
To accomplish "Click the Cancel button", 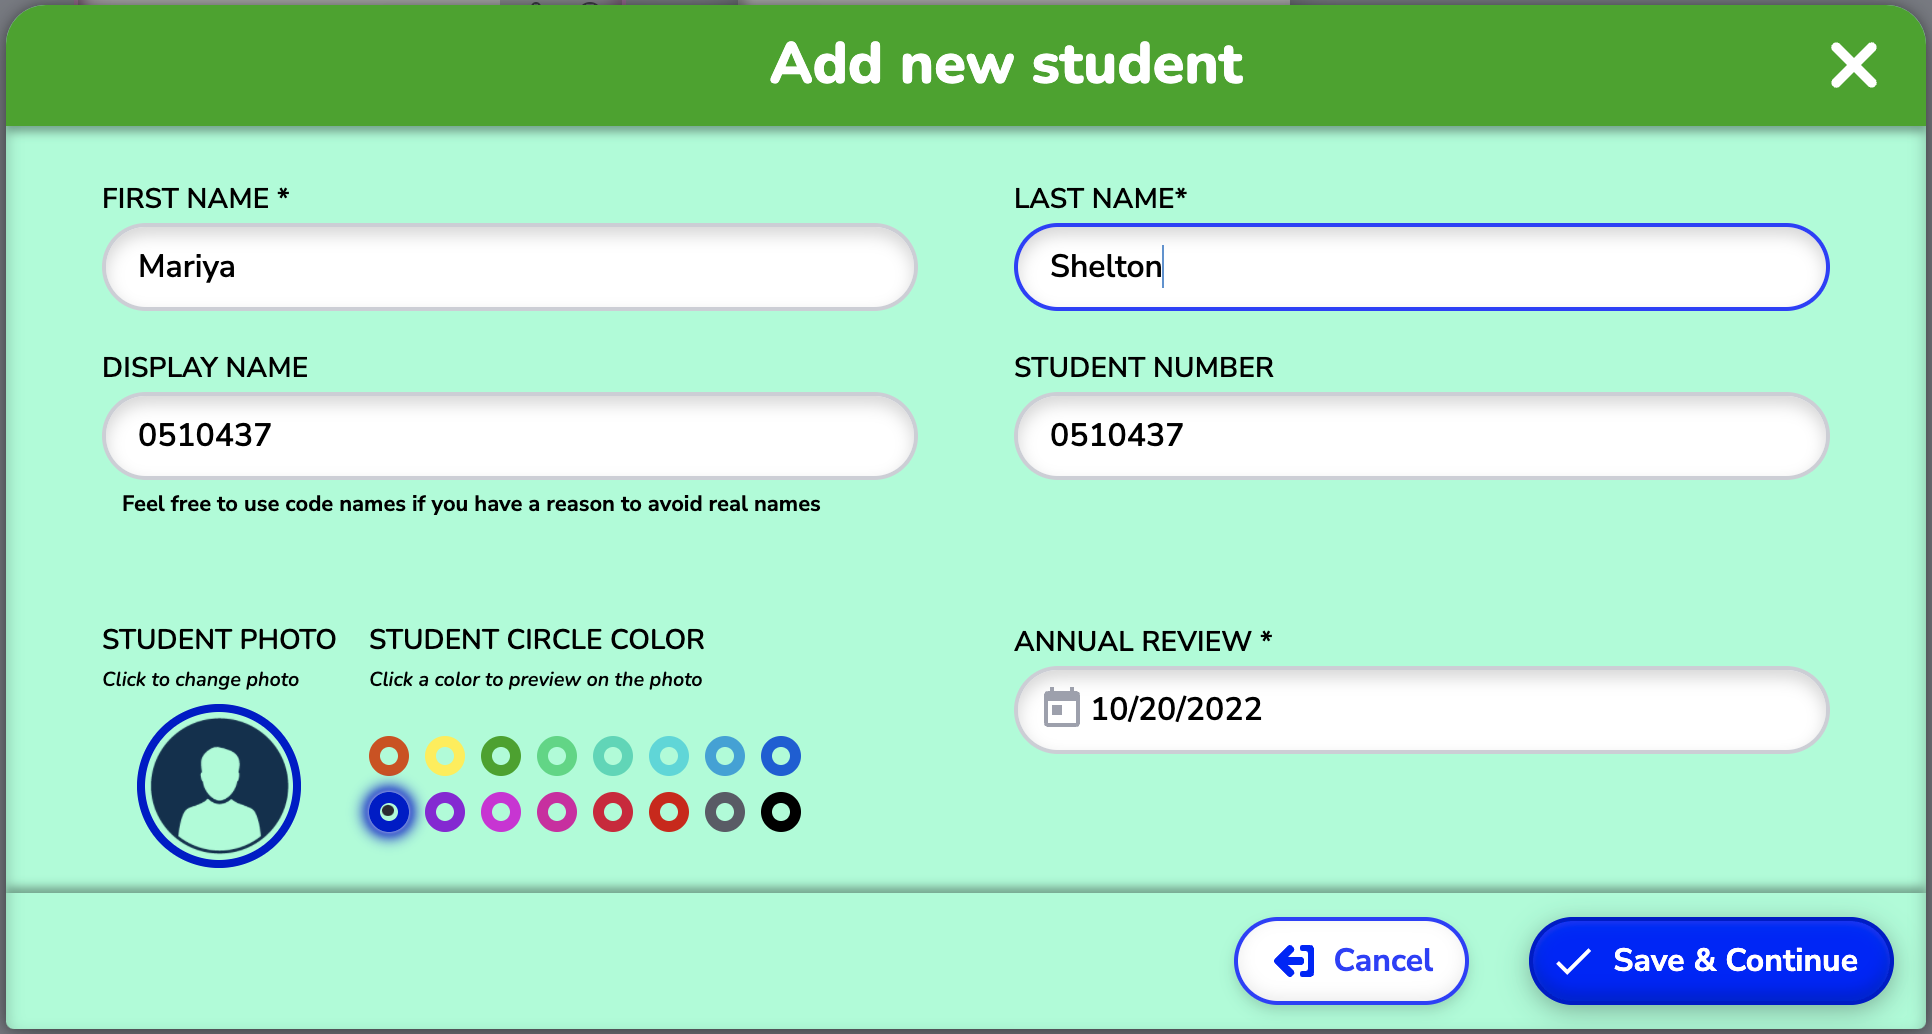I will pyautogui.click(x=1351, y=961).
